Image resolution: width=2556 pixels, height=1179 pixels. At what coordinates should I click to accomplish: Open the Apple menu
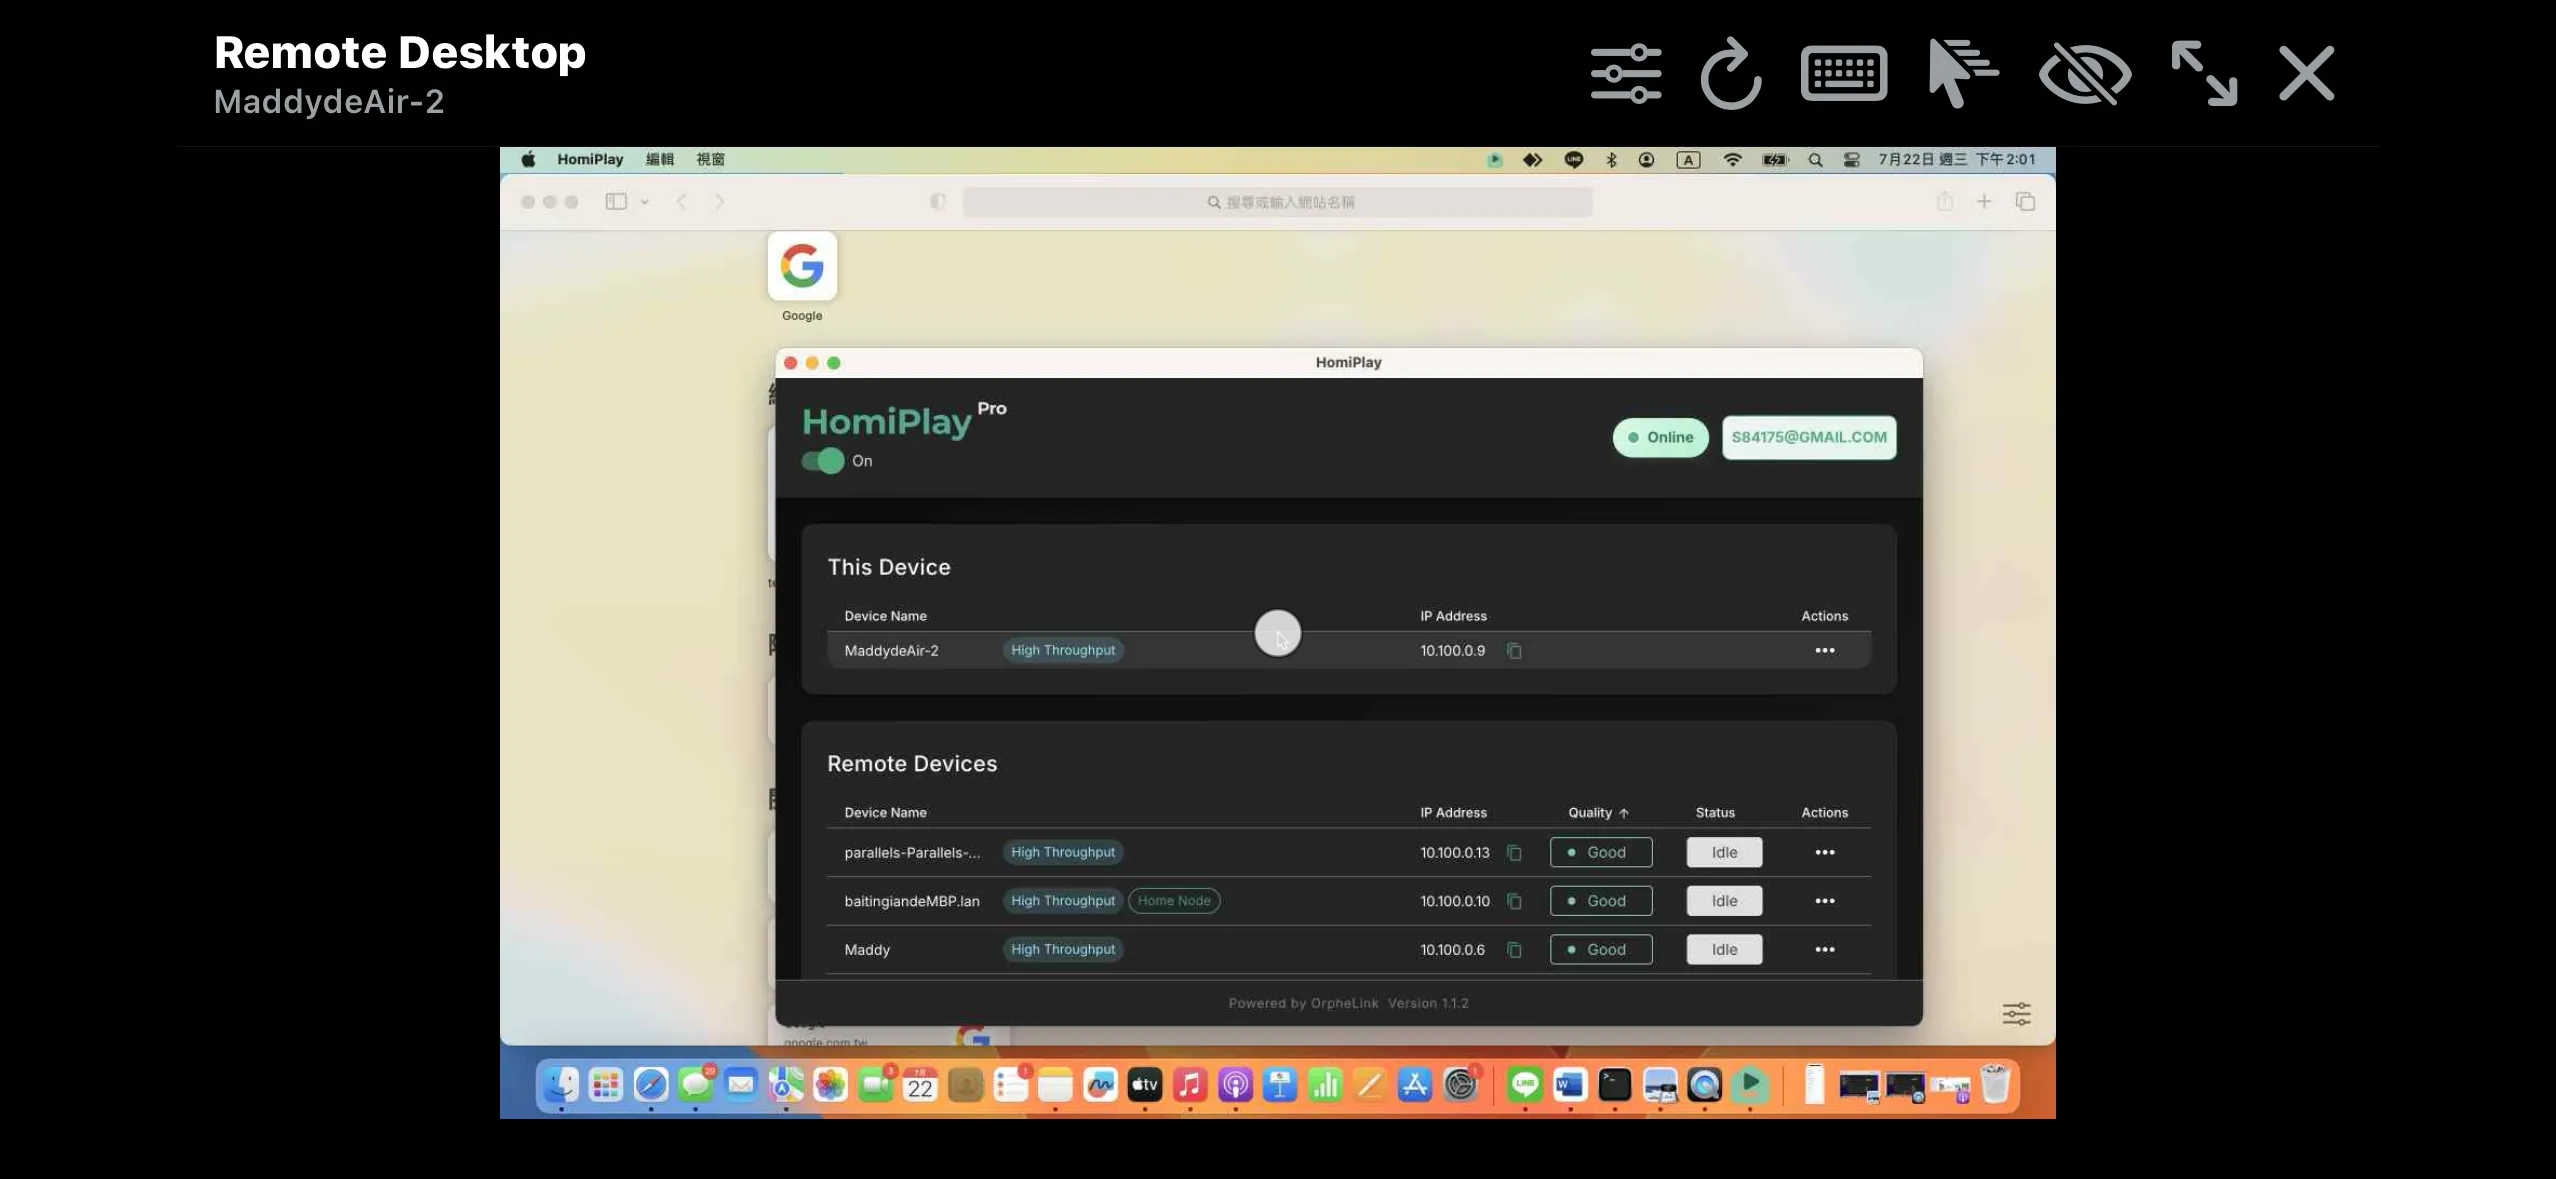[x=528, y=160]
